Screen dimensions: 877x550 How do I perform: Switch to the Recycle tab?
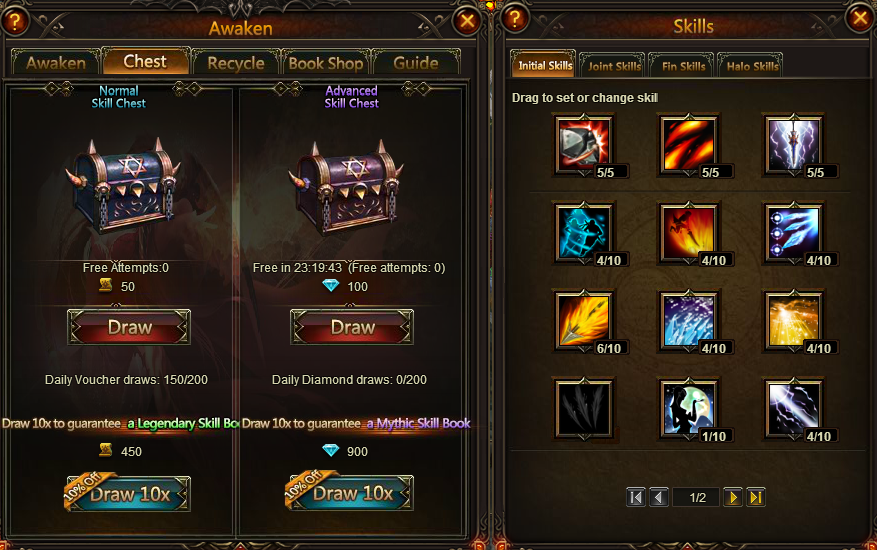pyautogui.click(x=236, y=63)
